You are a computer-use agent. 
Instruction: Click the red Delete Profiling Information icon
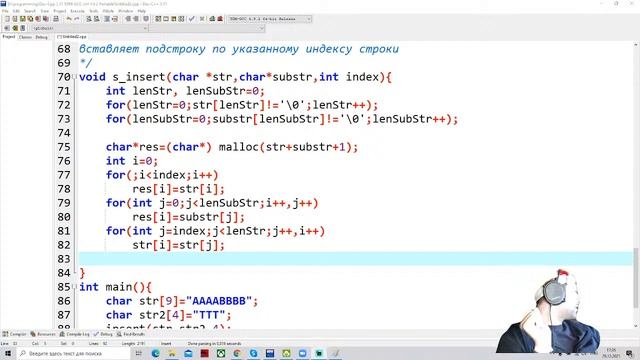point(220,19)
